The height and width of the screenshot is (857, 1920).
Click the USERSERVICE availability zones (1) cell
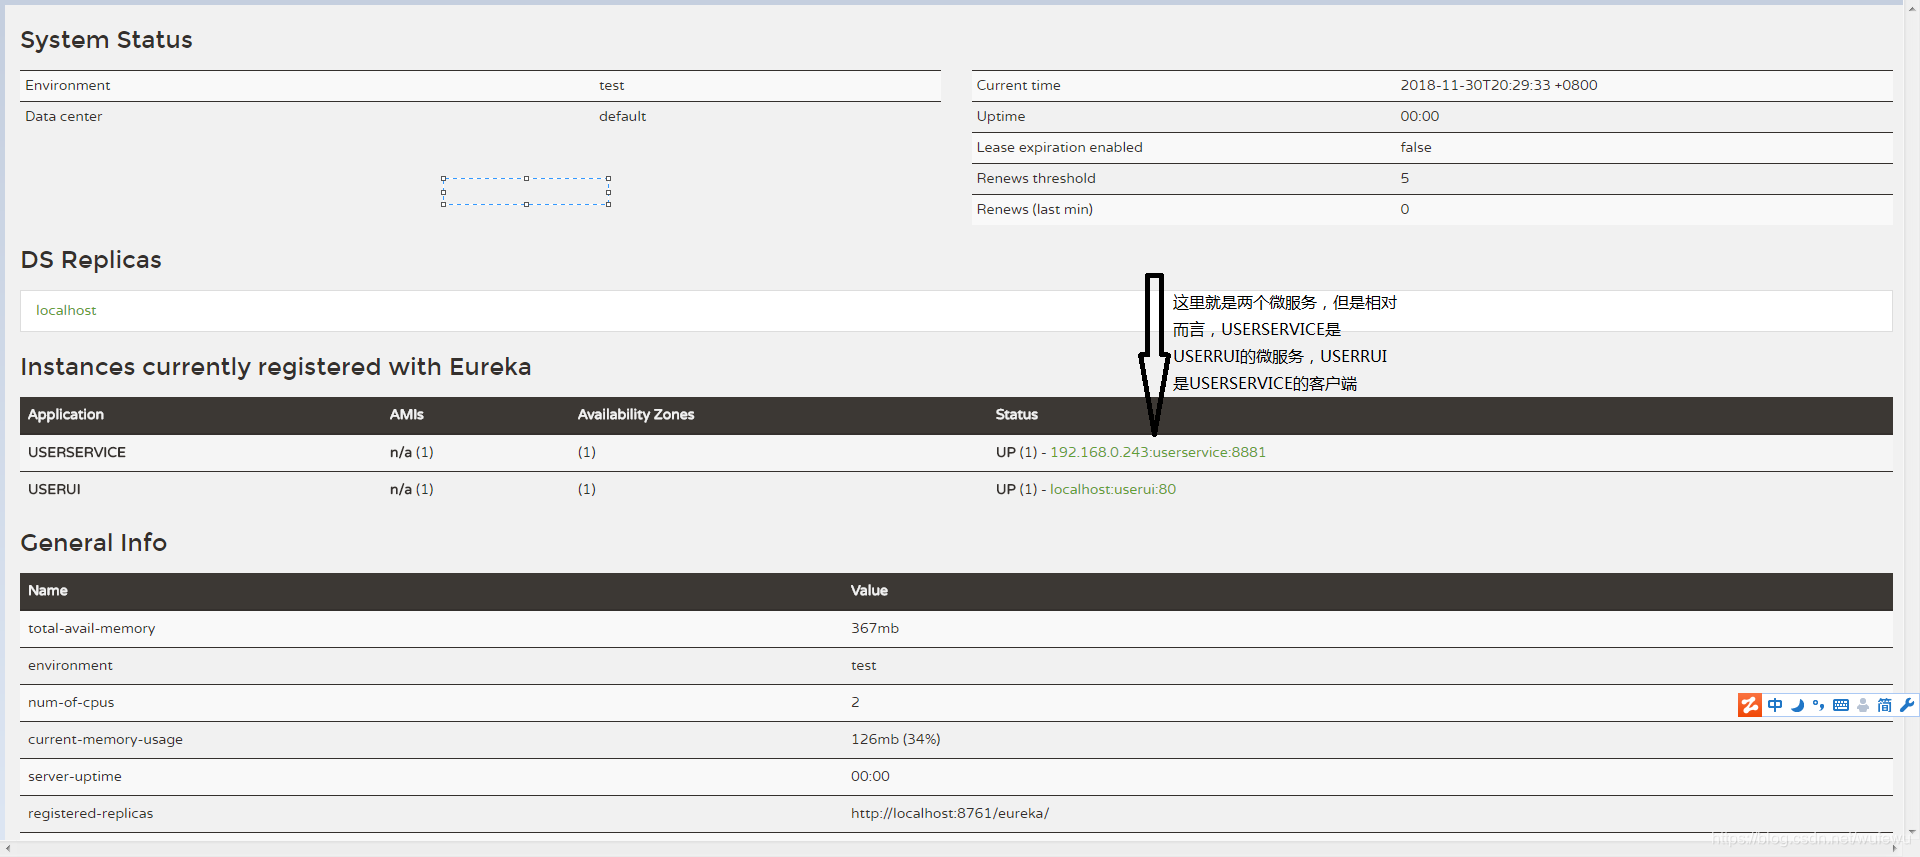(587, 452)
